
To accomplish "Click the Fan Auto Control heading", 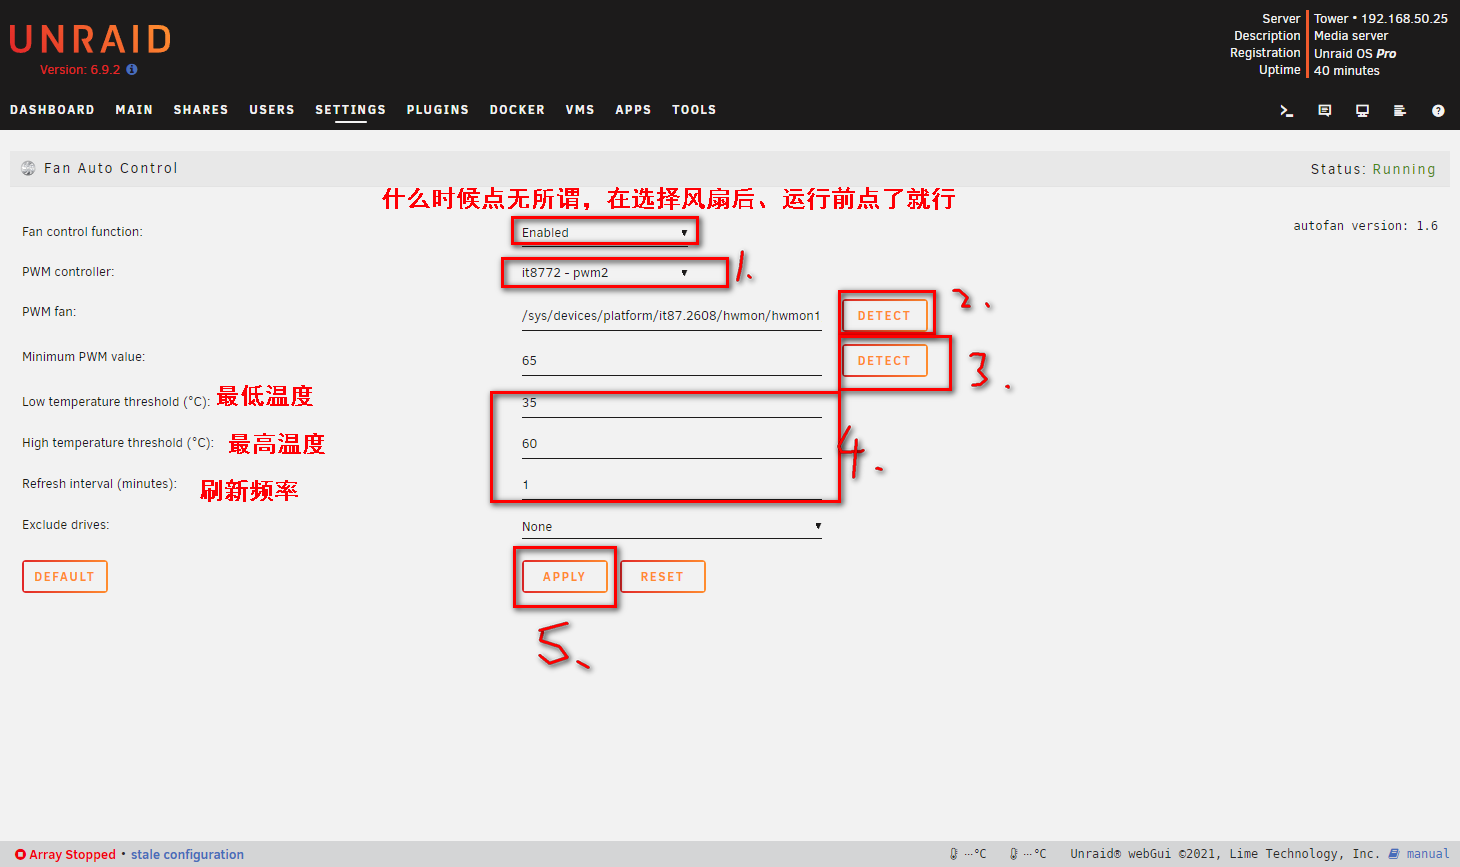I will (x=111, y=168).
